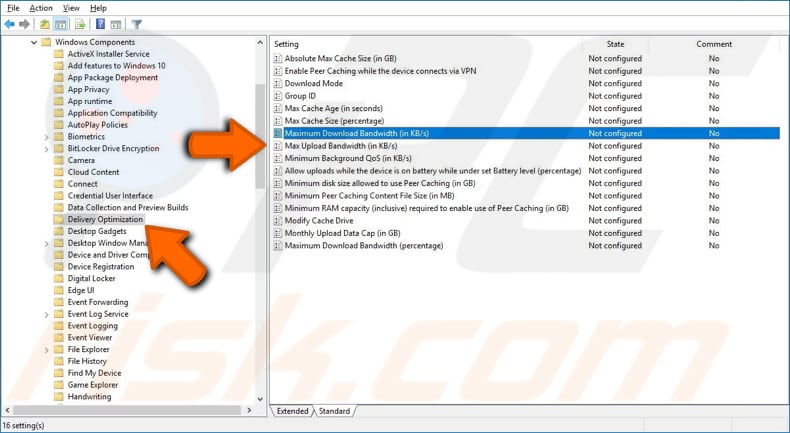Select the Event Forwarding folder

(x=98, y=302)
